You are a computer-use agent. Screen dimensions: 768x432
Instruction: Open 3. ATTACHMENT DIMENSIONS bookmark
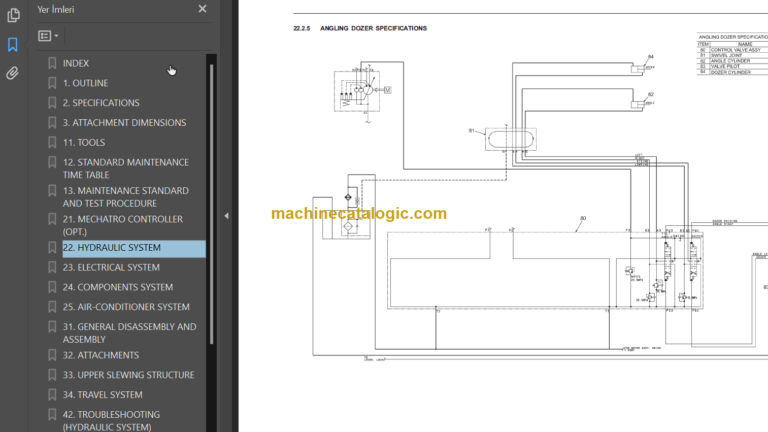pyautogui.click(x=124, y=122)
